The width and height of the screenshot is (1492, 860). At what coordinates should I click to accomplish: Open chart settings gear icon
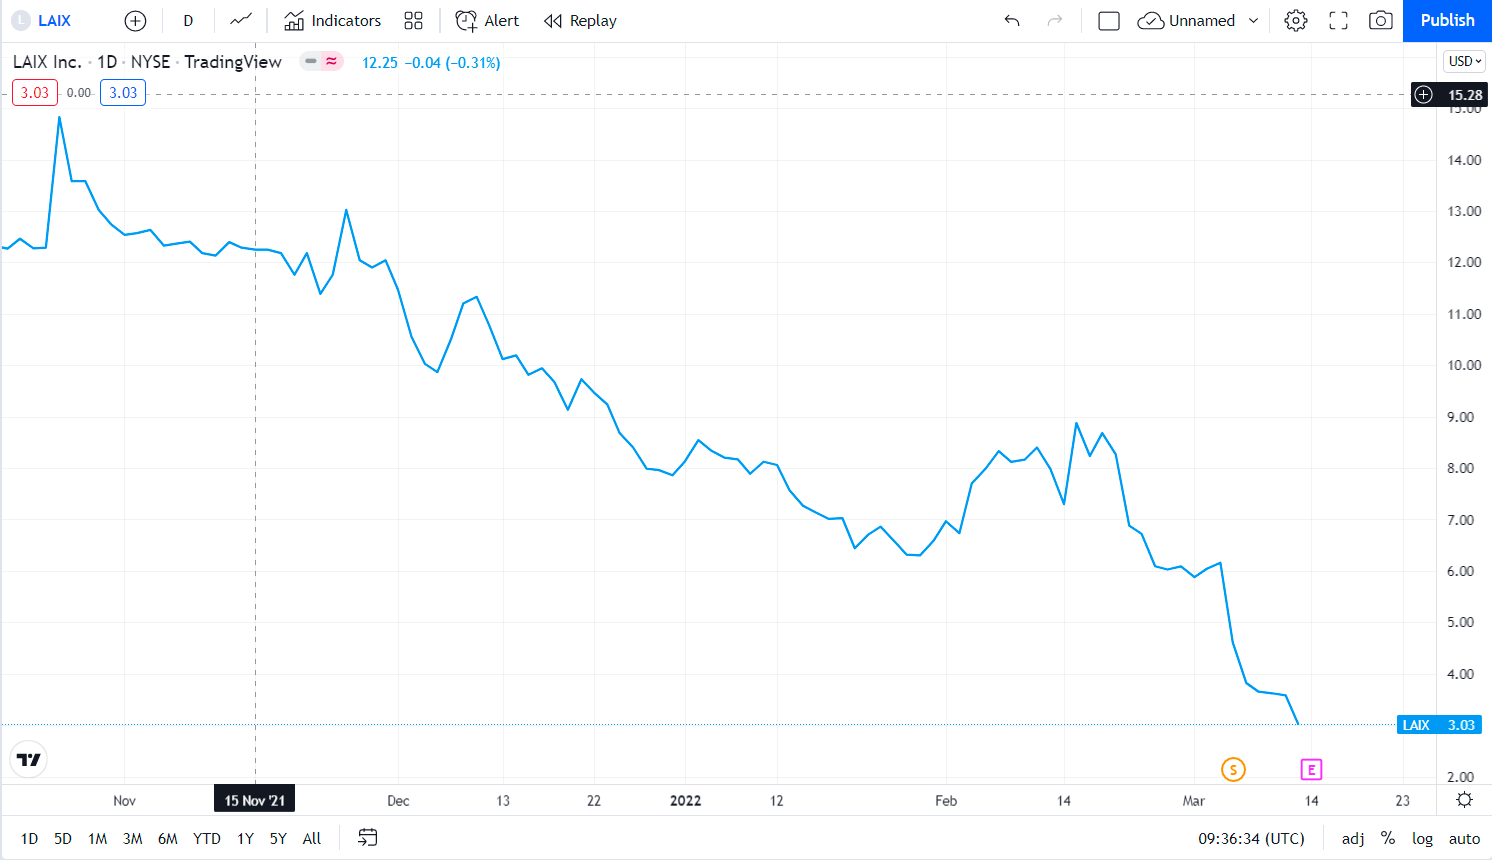coord(1296,21)
